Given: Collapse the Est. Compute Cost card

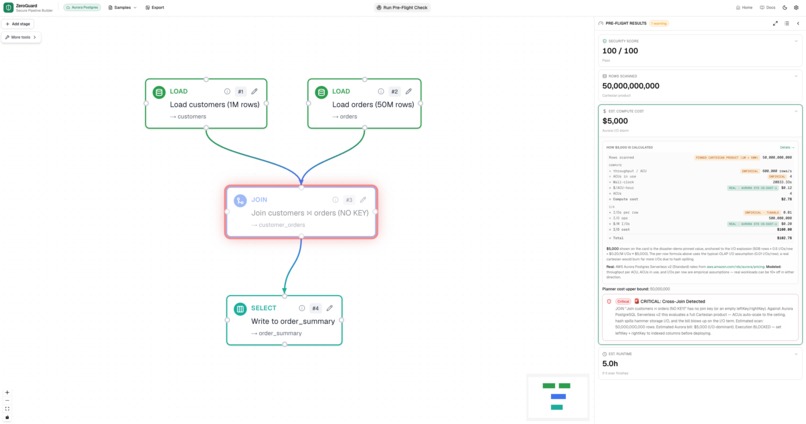Looking at the screenshot, I should [796, 111].
